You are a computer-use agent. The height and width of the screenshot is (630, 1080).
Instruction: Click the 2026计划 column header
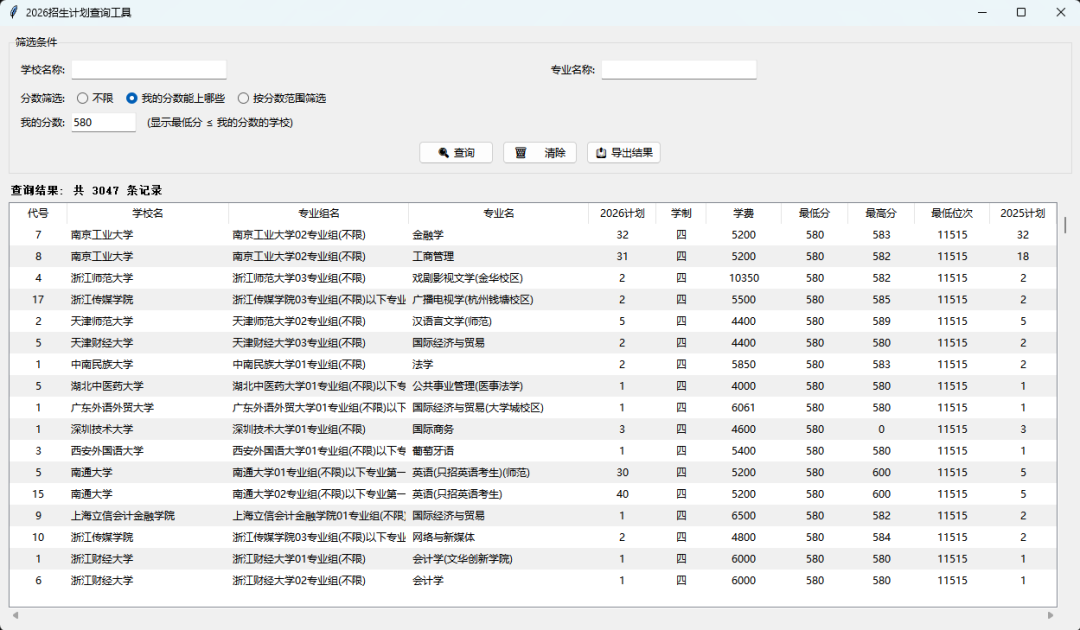click(622, 213)
